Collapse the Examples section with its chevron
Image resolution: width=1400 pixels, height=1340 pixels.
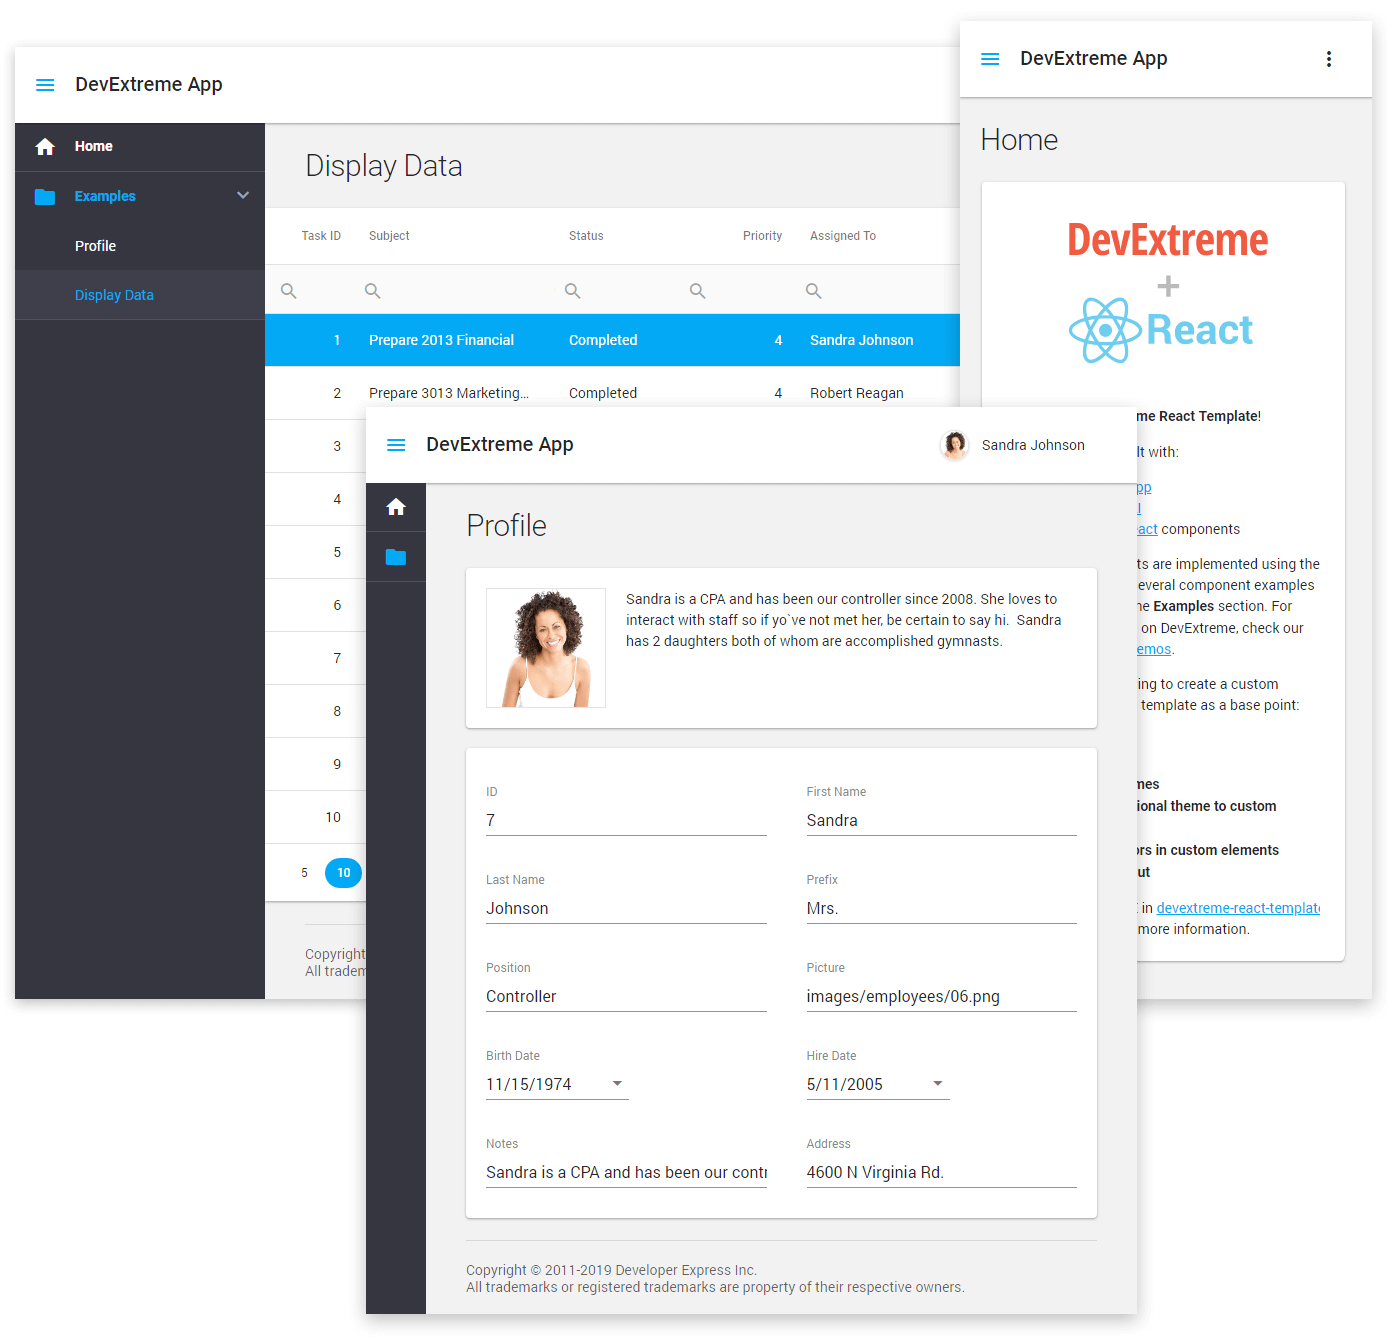pyautogui.click(x=242, y=195)
